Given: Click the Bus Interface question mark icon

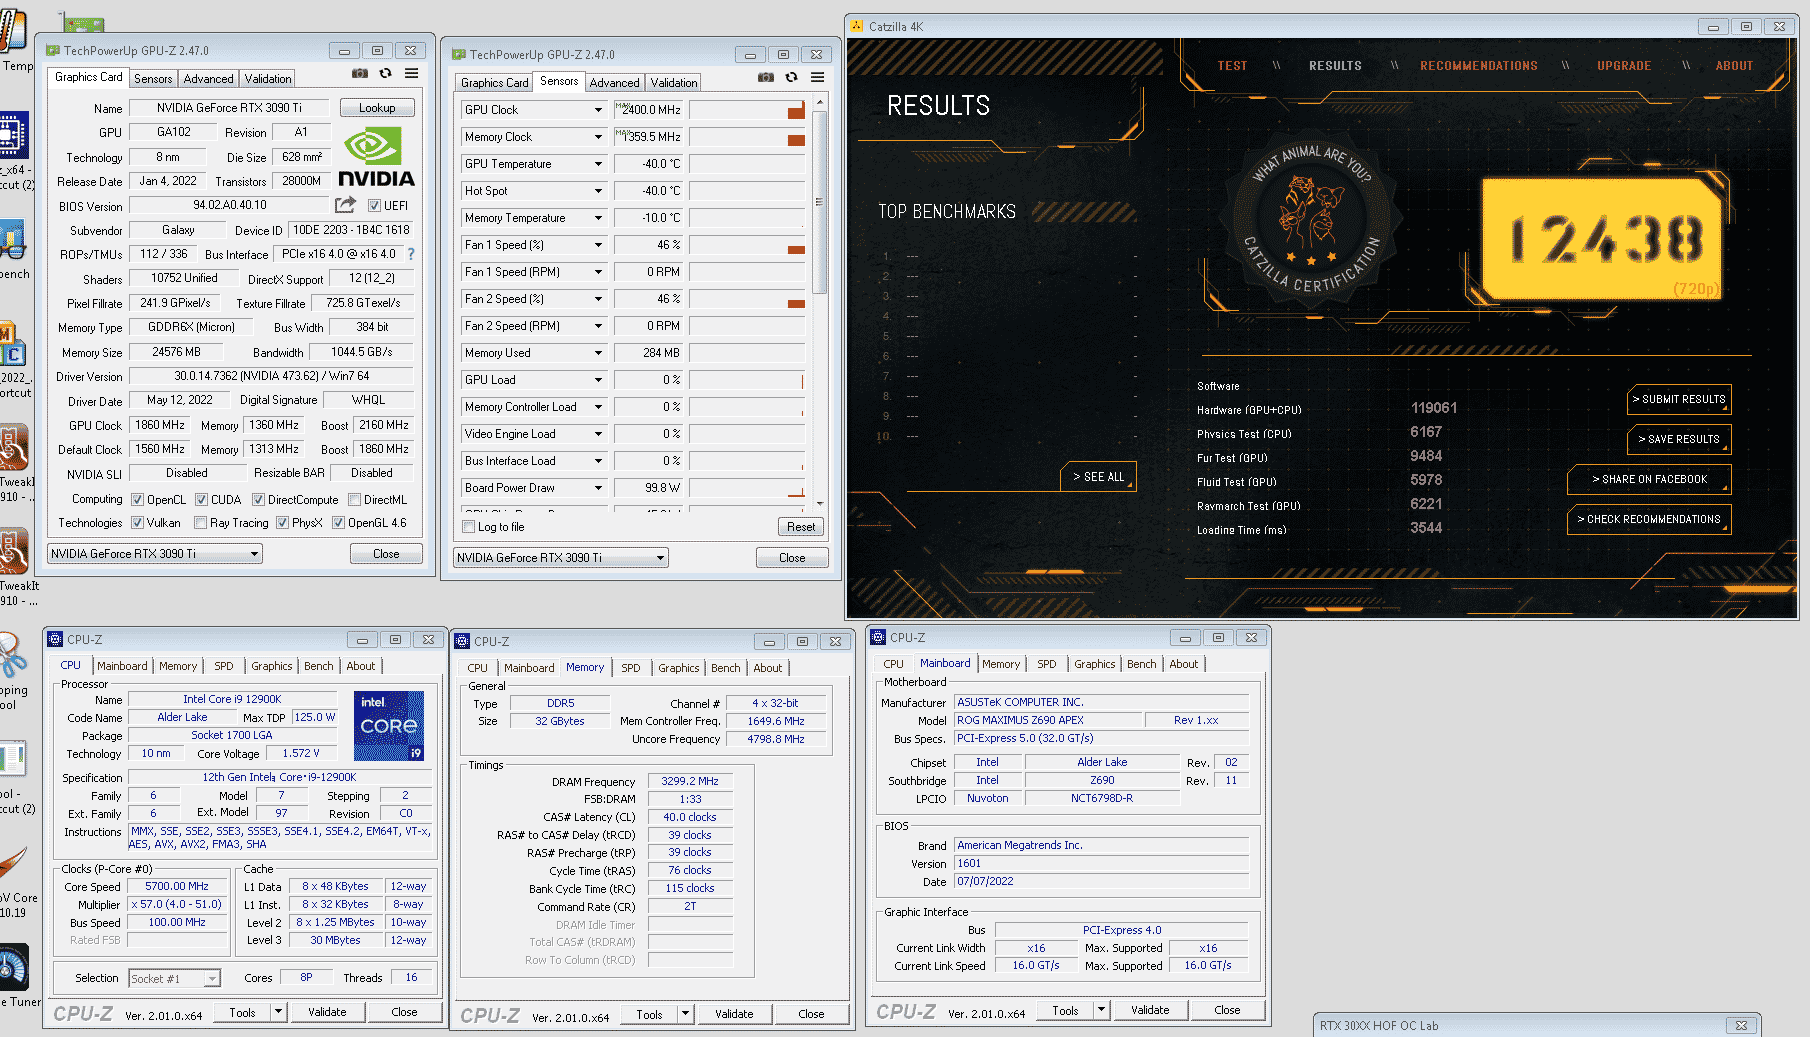Looking at the screenshot, I should pos(410,254).
